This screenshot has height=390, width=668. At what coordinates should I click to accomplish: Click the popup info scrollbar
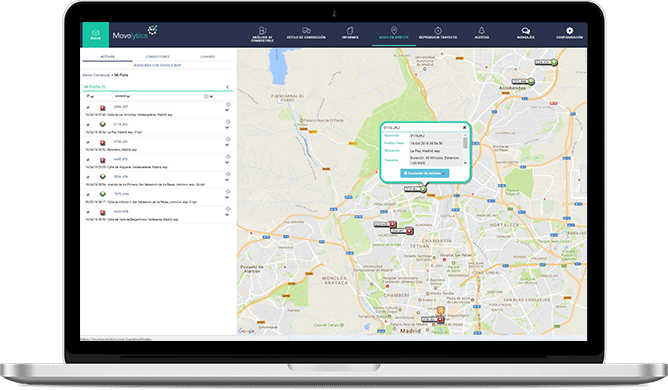(x=465, y=149)
